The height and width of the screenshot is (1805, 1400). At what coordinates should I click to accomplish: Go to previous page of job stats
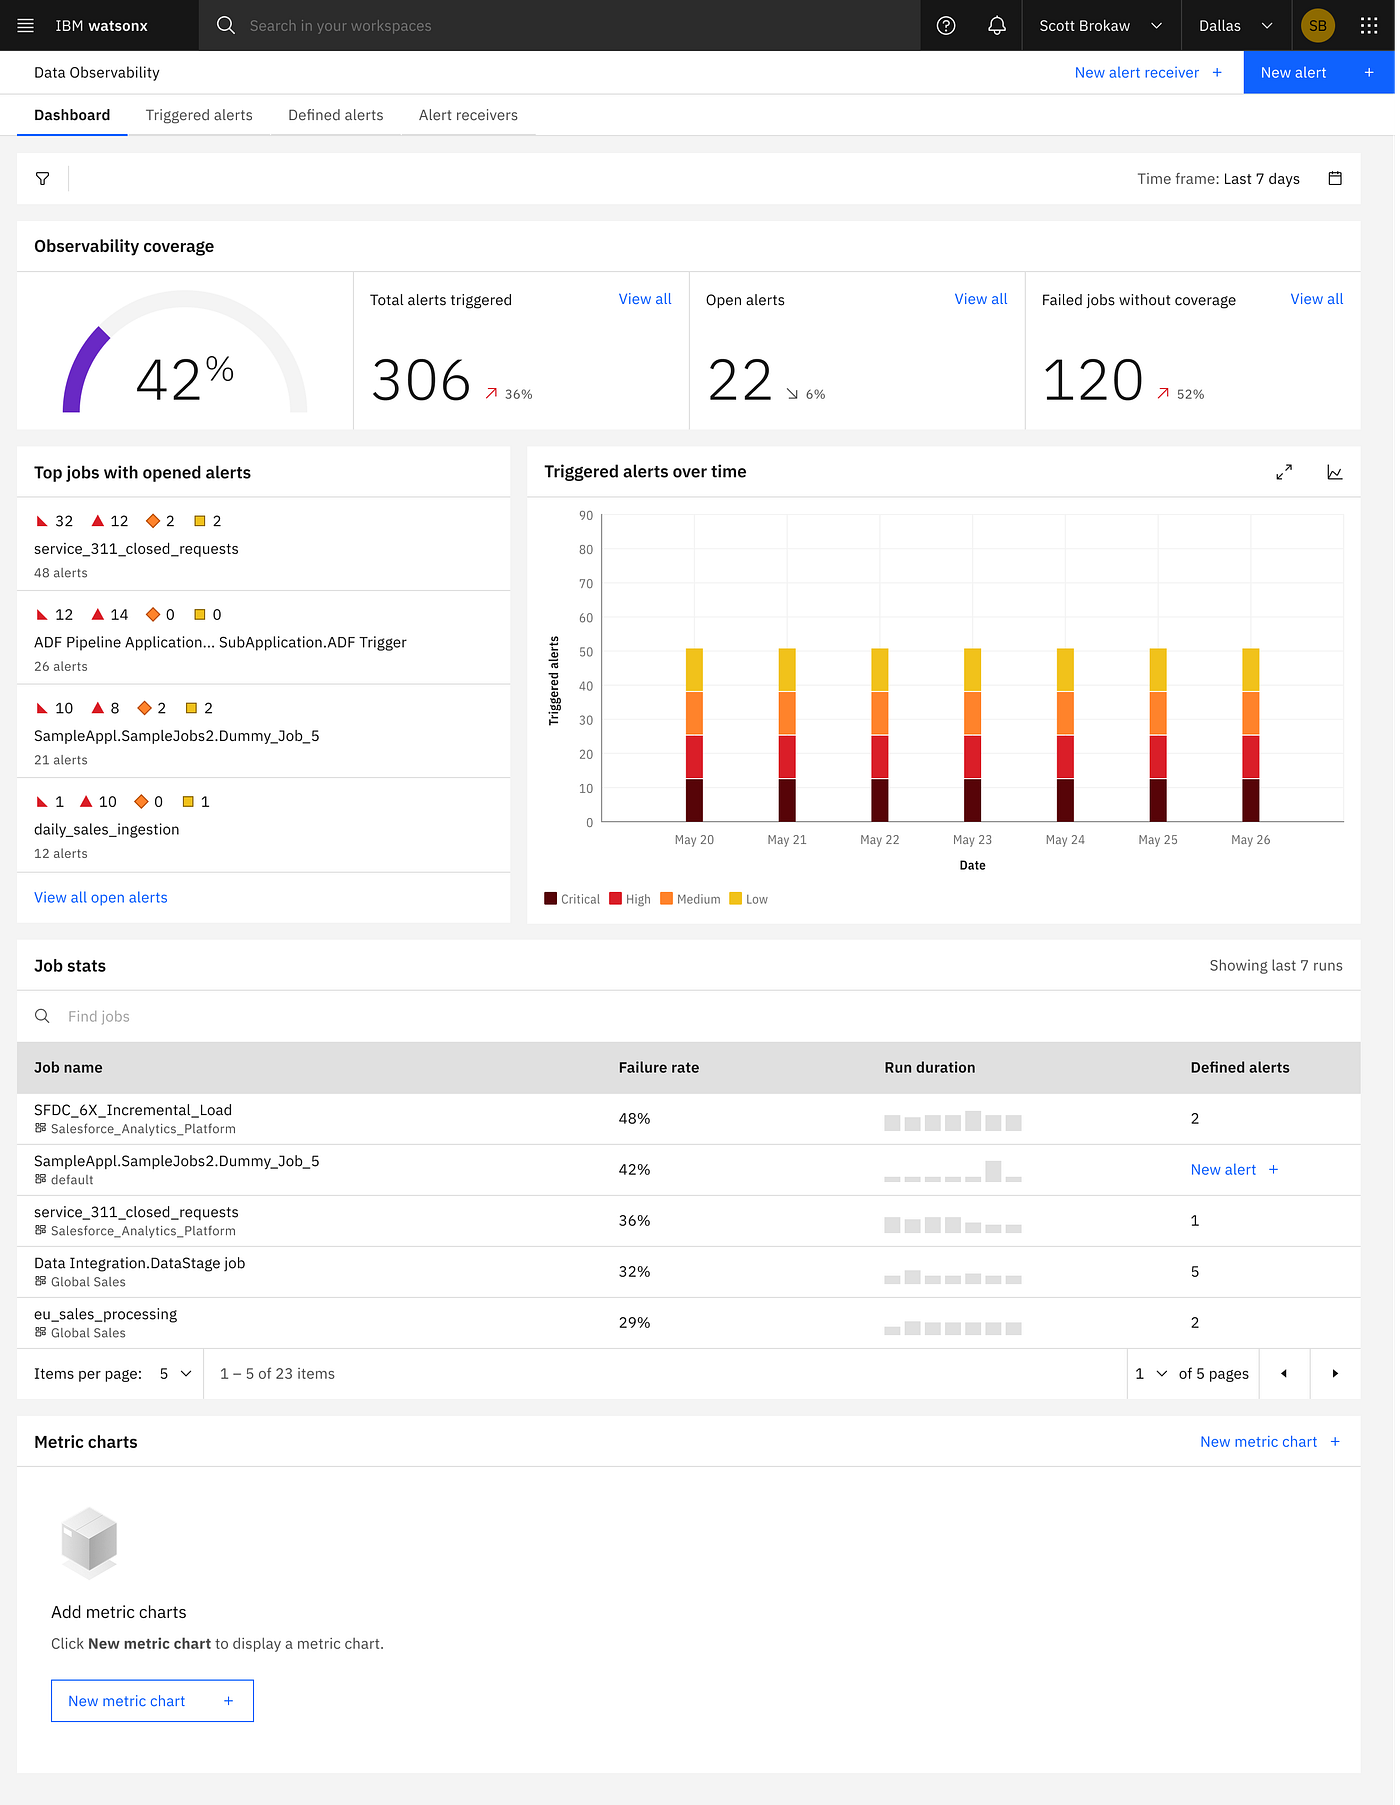[1284, 1374]
